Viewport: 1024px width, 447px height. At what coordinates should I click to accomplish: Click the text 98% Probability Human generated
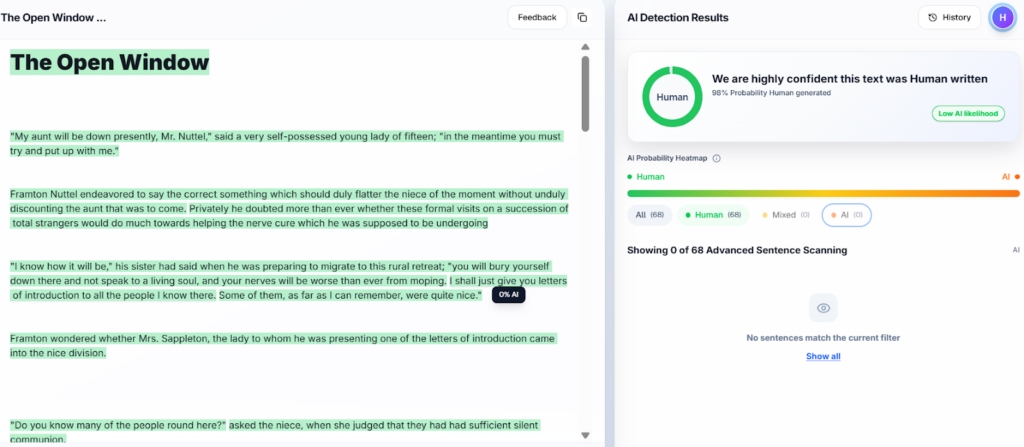tap(771, 93)
